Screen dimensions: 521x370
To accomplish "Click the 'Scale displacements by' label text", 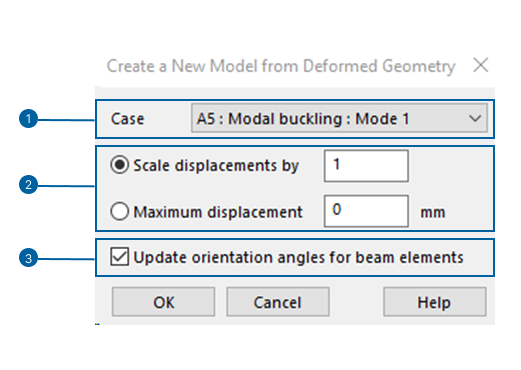I will 216,166.
